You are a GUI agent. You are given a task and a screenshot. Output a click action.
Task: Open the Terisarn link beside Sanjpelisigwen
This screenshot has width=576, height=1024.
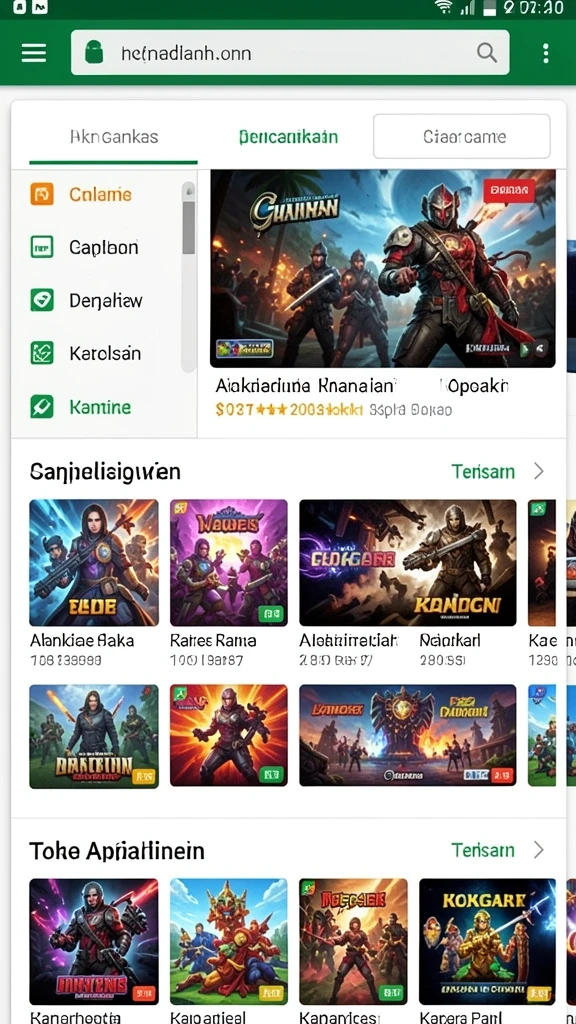click(x=483, y=471)
